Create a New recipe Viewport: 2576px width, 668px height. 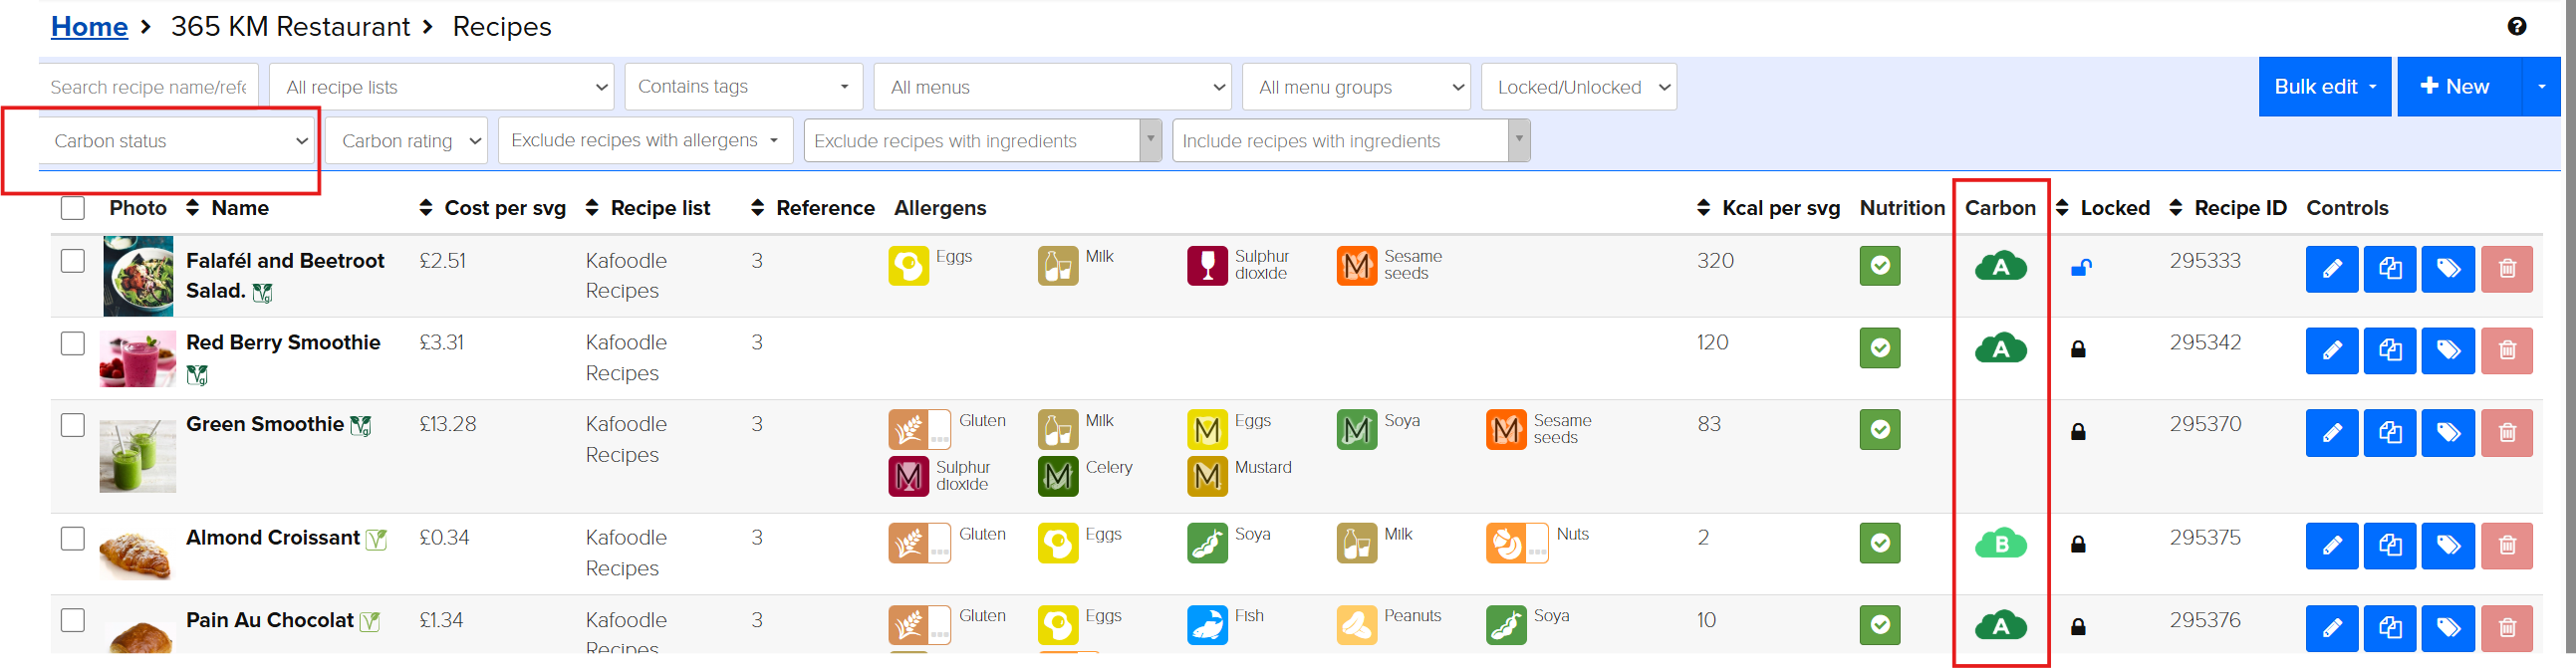(2459, 87)
